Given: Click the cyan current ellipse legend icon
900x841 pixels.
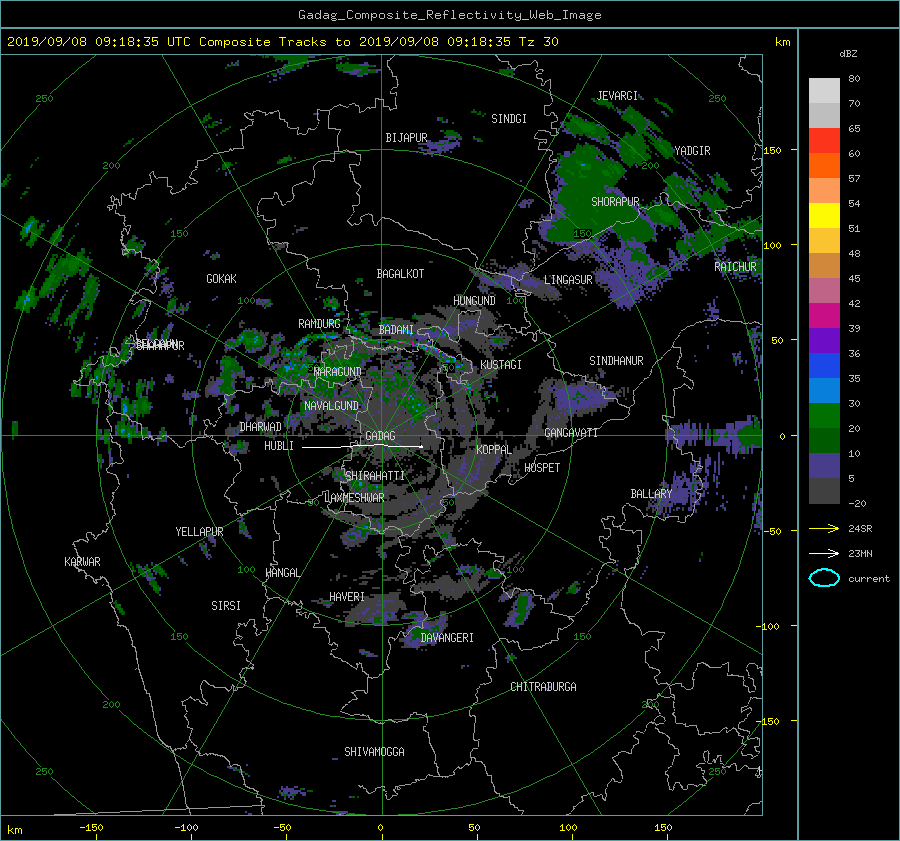Looking at the screenshot, I should click(x=824, y=578).
